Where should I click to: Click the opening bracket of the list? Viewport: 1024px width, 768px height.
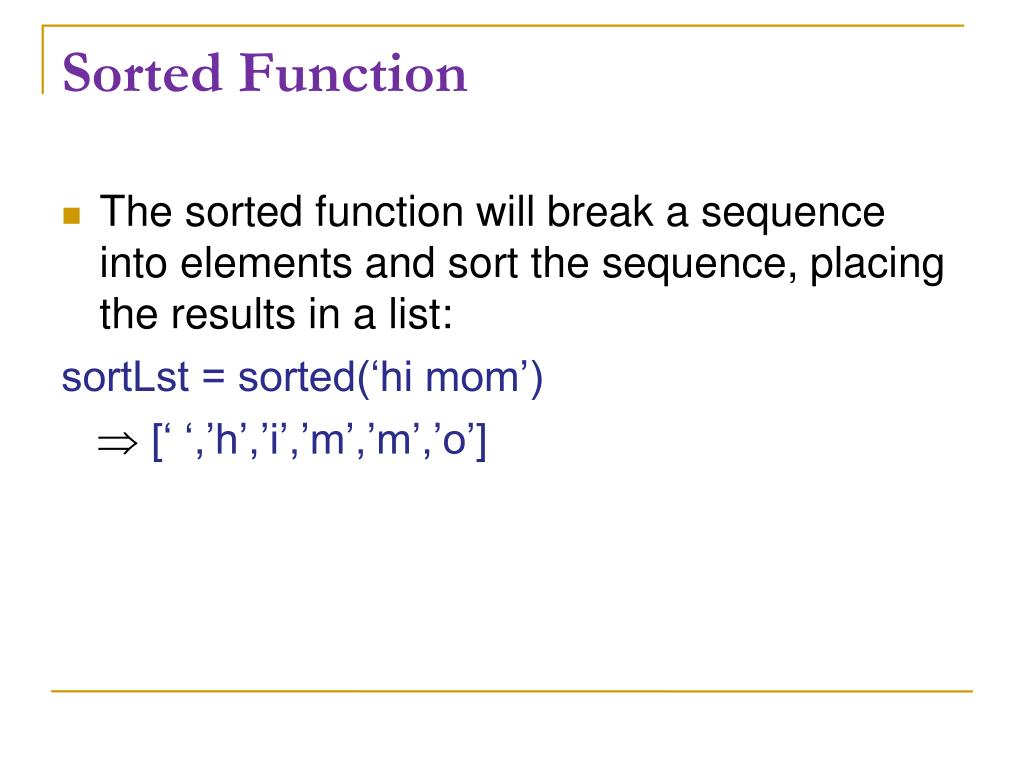(x=157, y=442)
